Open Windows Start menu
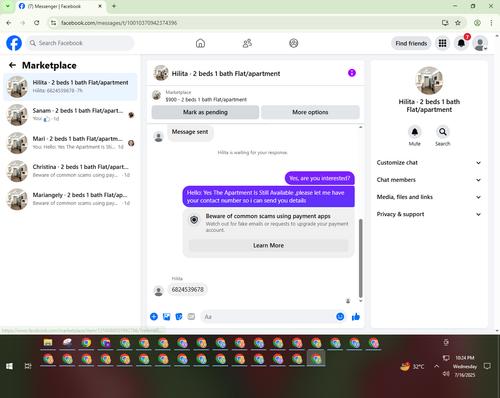The width and height of the screenshot is (500, 398). coord(9,366)
